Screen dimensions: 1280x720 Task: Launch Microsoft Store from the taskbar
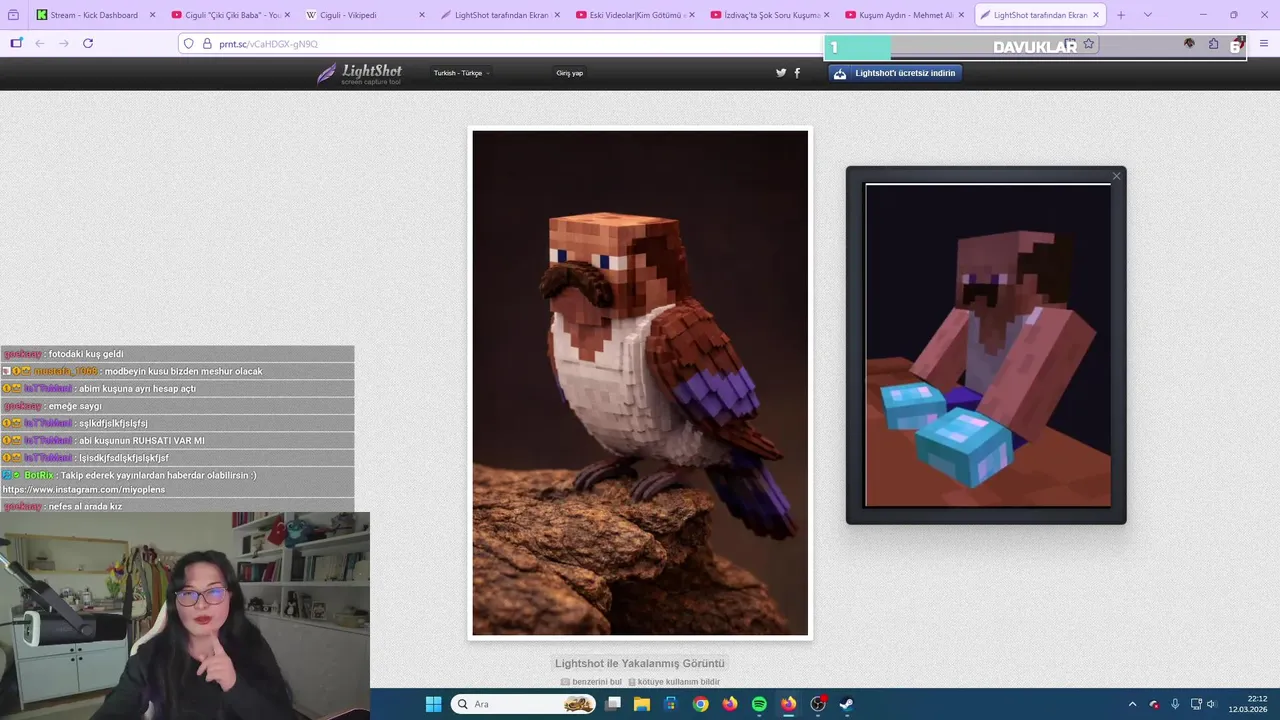(x=671, y=704)
